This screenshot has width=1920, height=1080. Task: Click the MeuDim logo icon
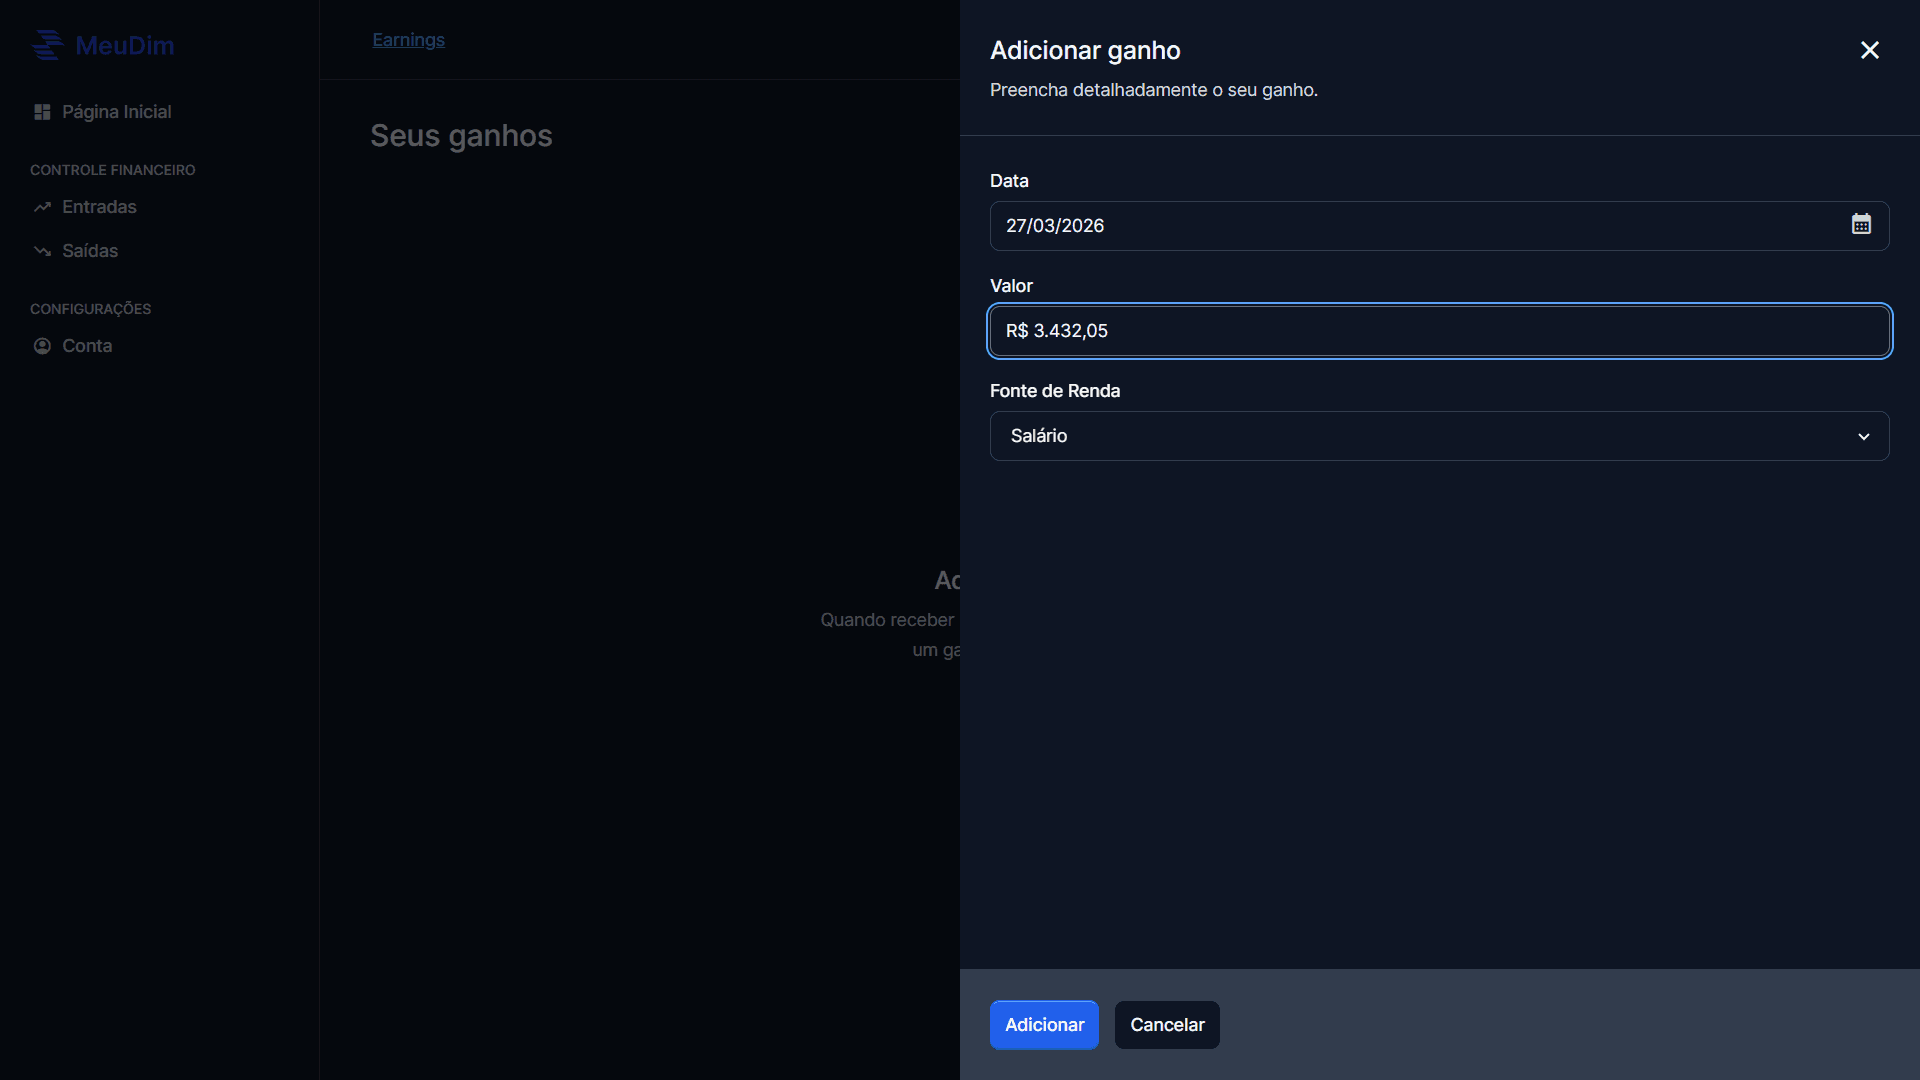(47, 45)
